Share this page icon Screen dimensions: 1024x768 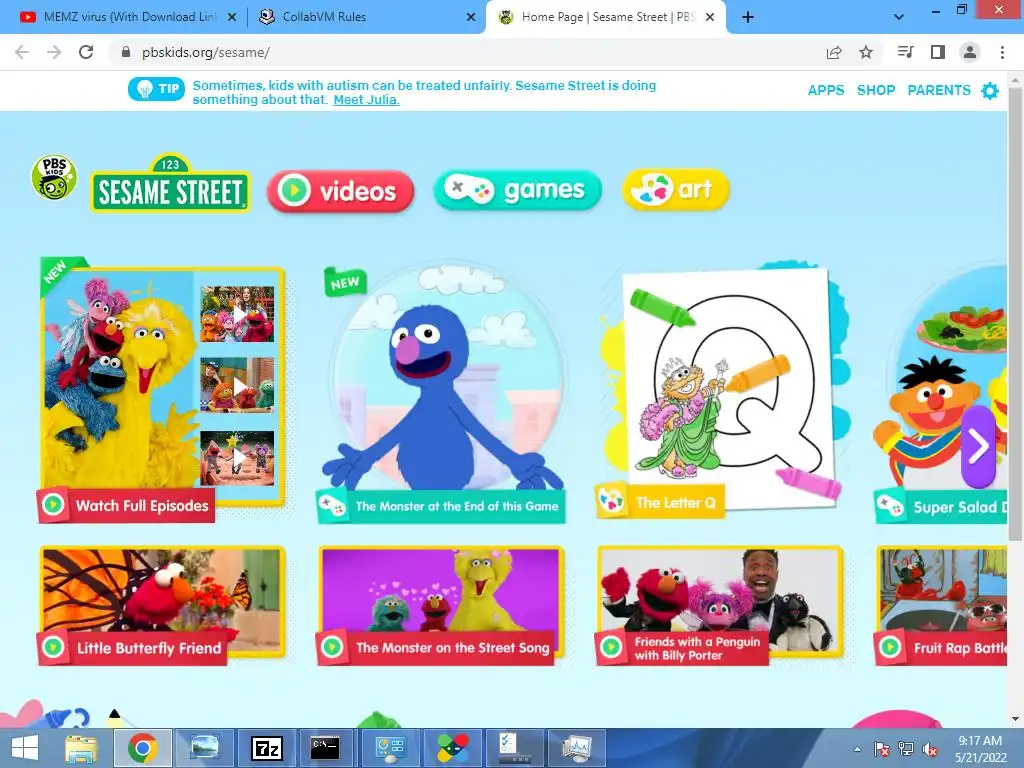(x=834, y=52)
